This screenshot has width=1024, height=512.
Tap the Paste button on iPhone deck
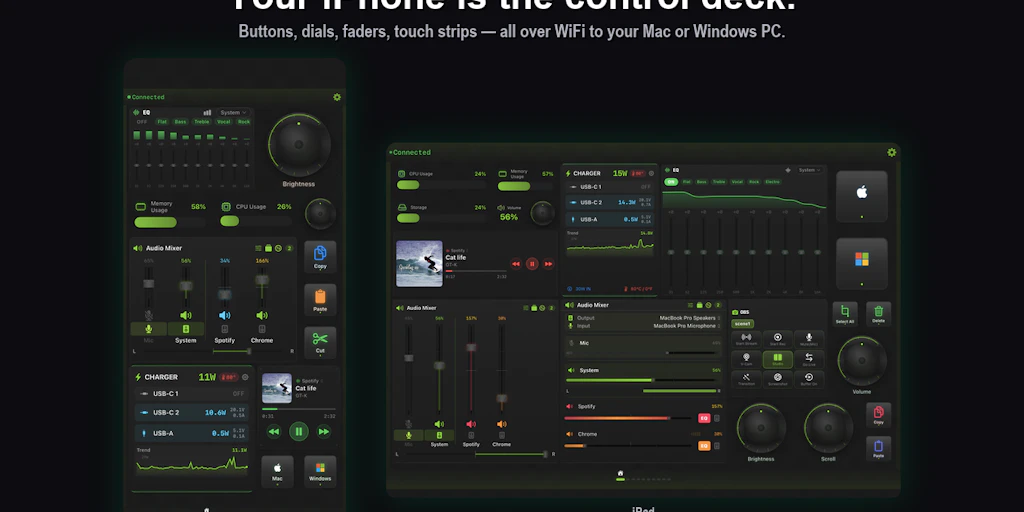(x=320, y=300)
